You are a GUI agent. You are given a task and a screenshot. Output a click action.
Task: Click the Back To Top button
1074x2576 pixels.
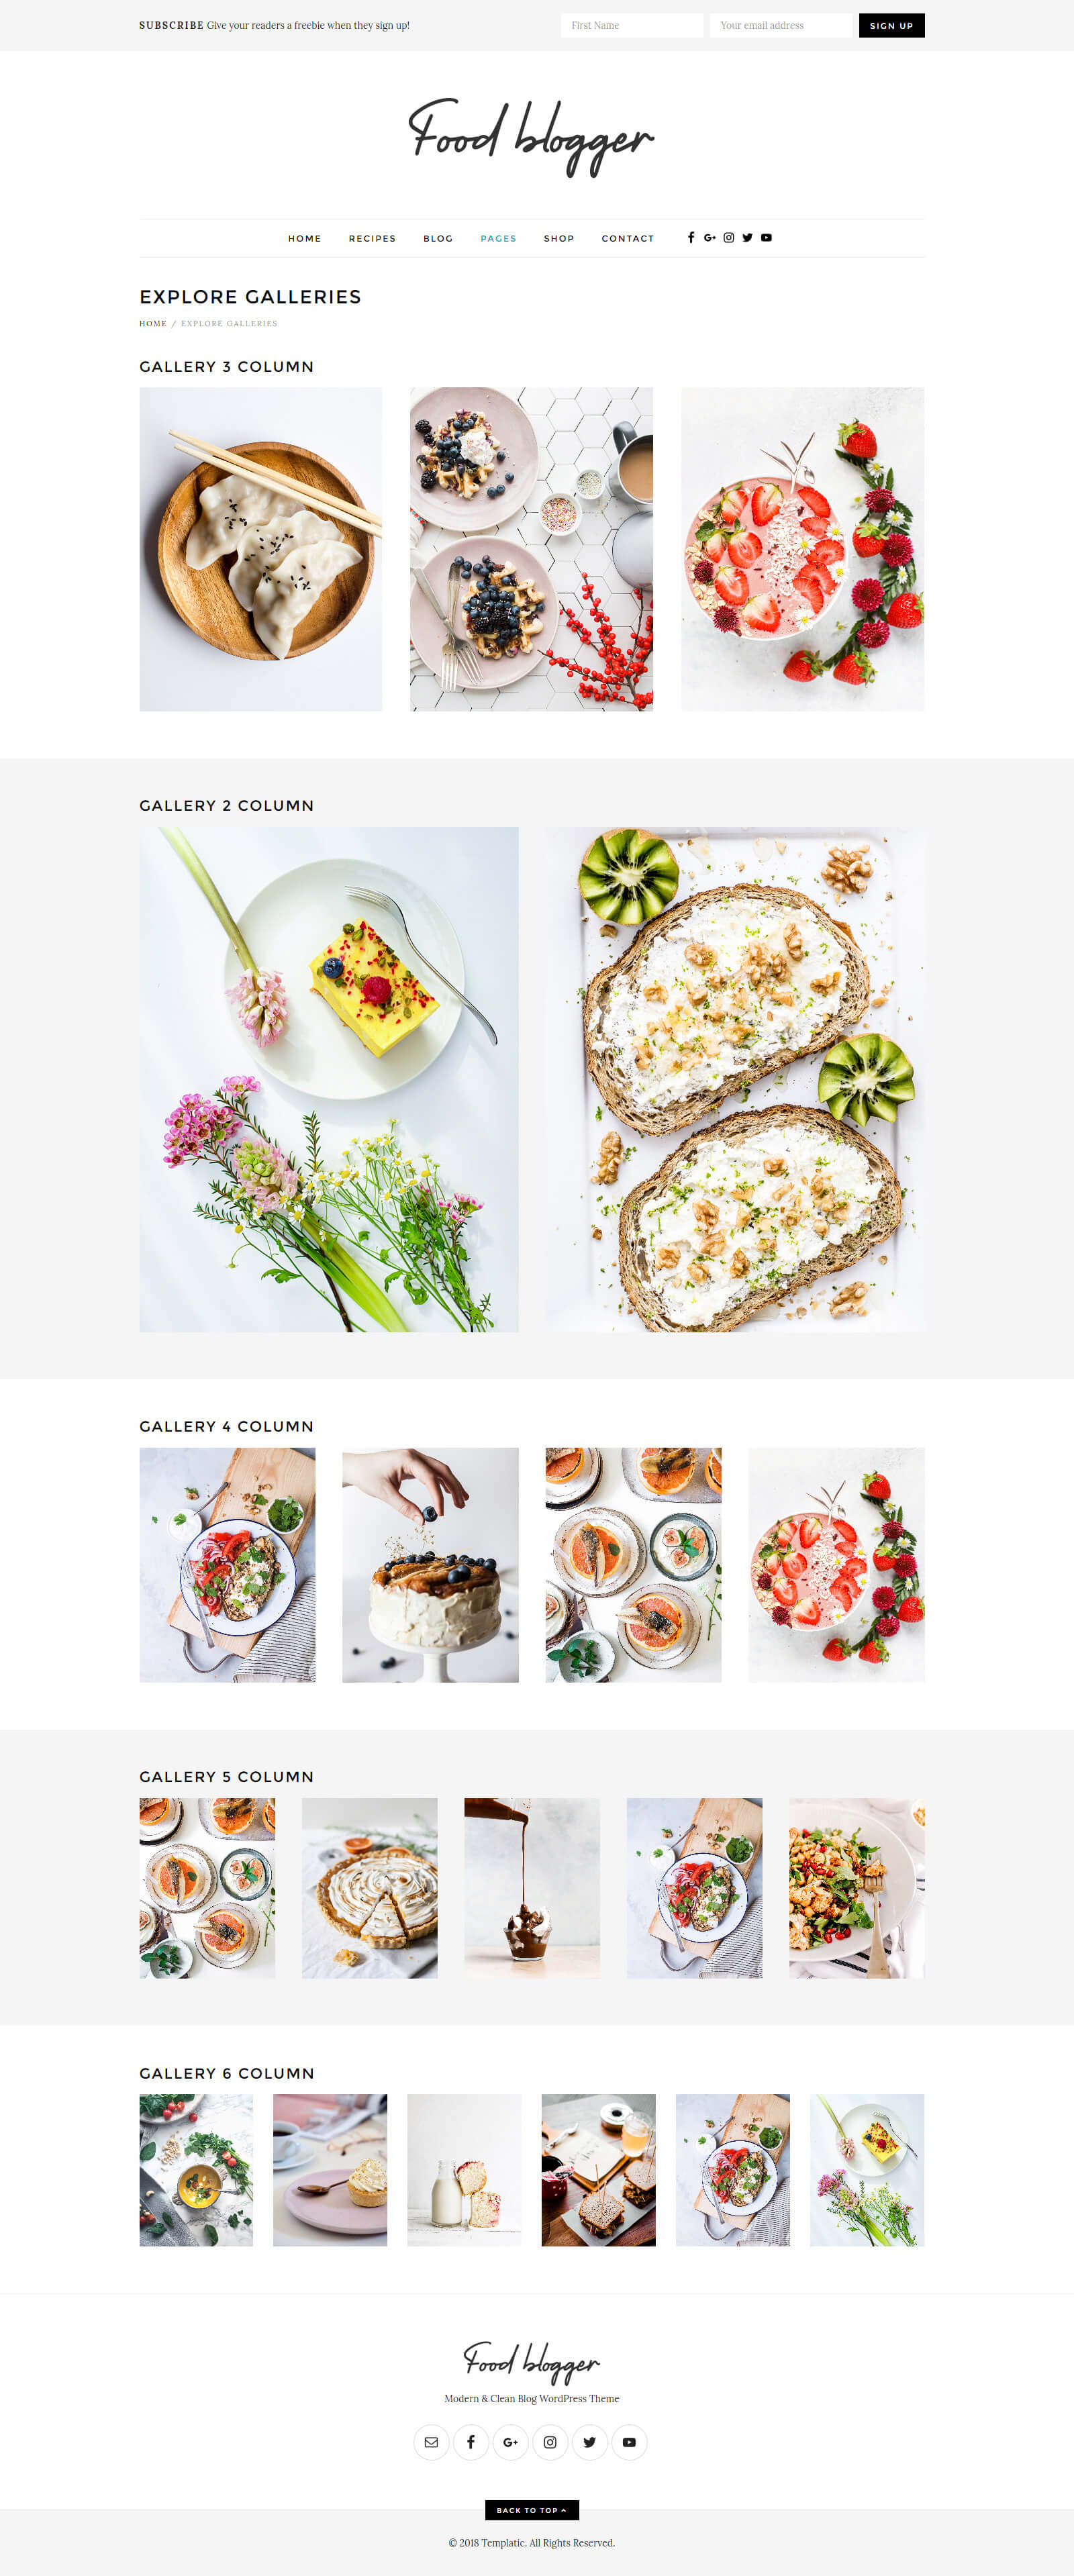(532, 2510)
